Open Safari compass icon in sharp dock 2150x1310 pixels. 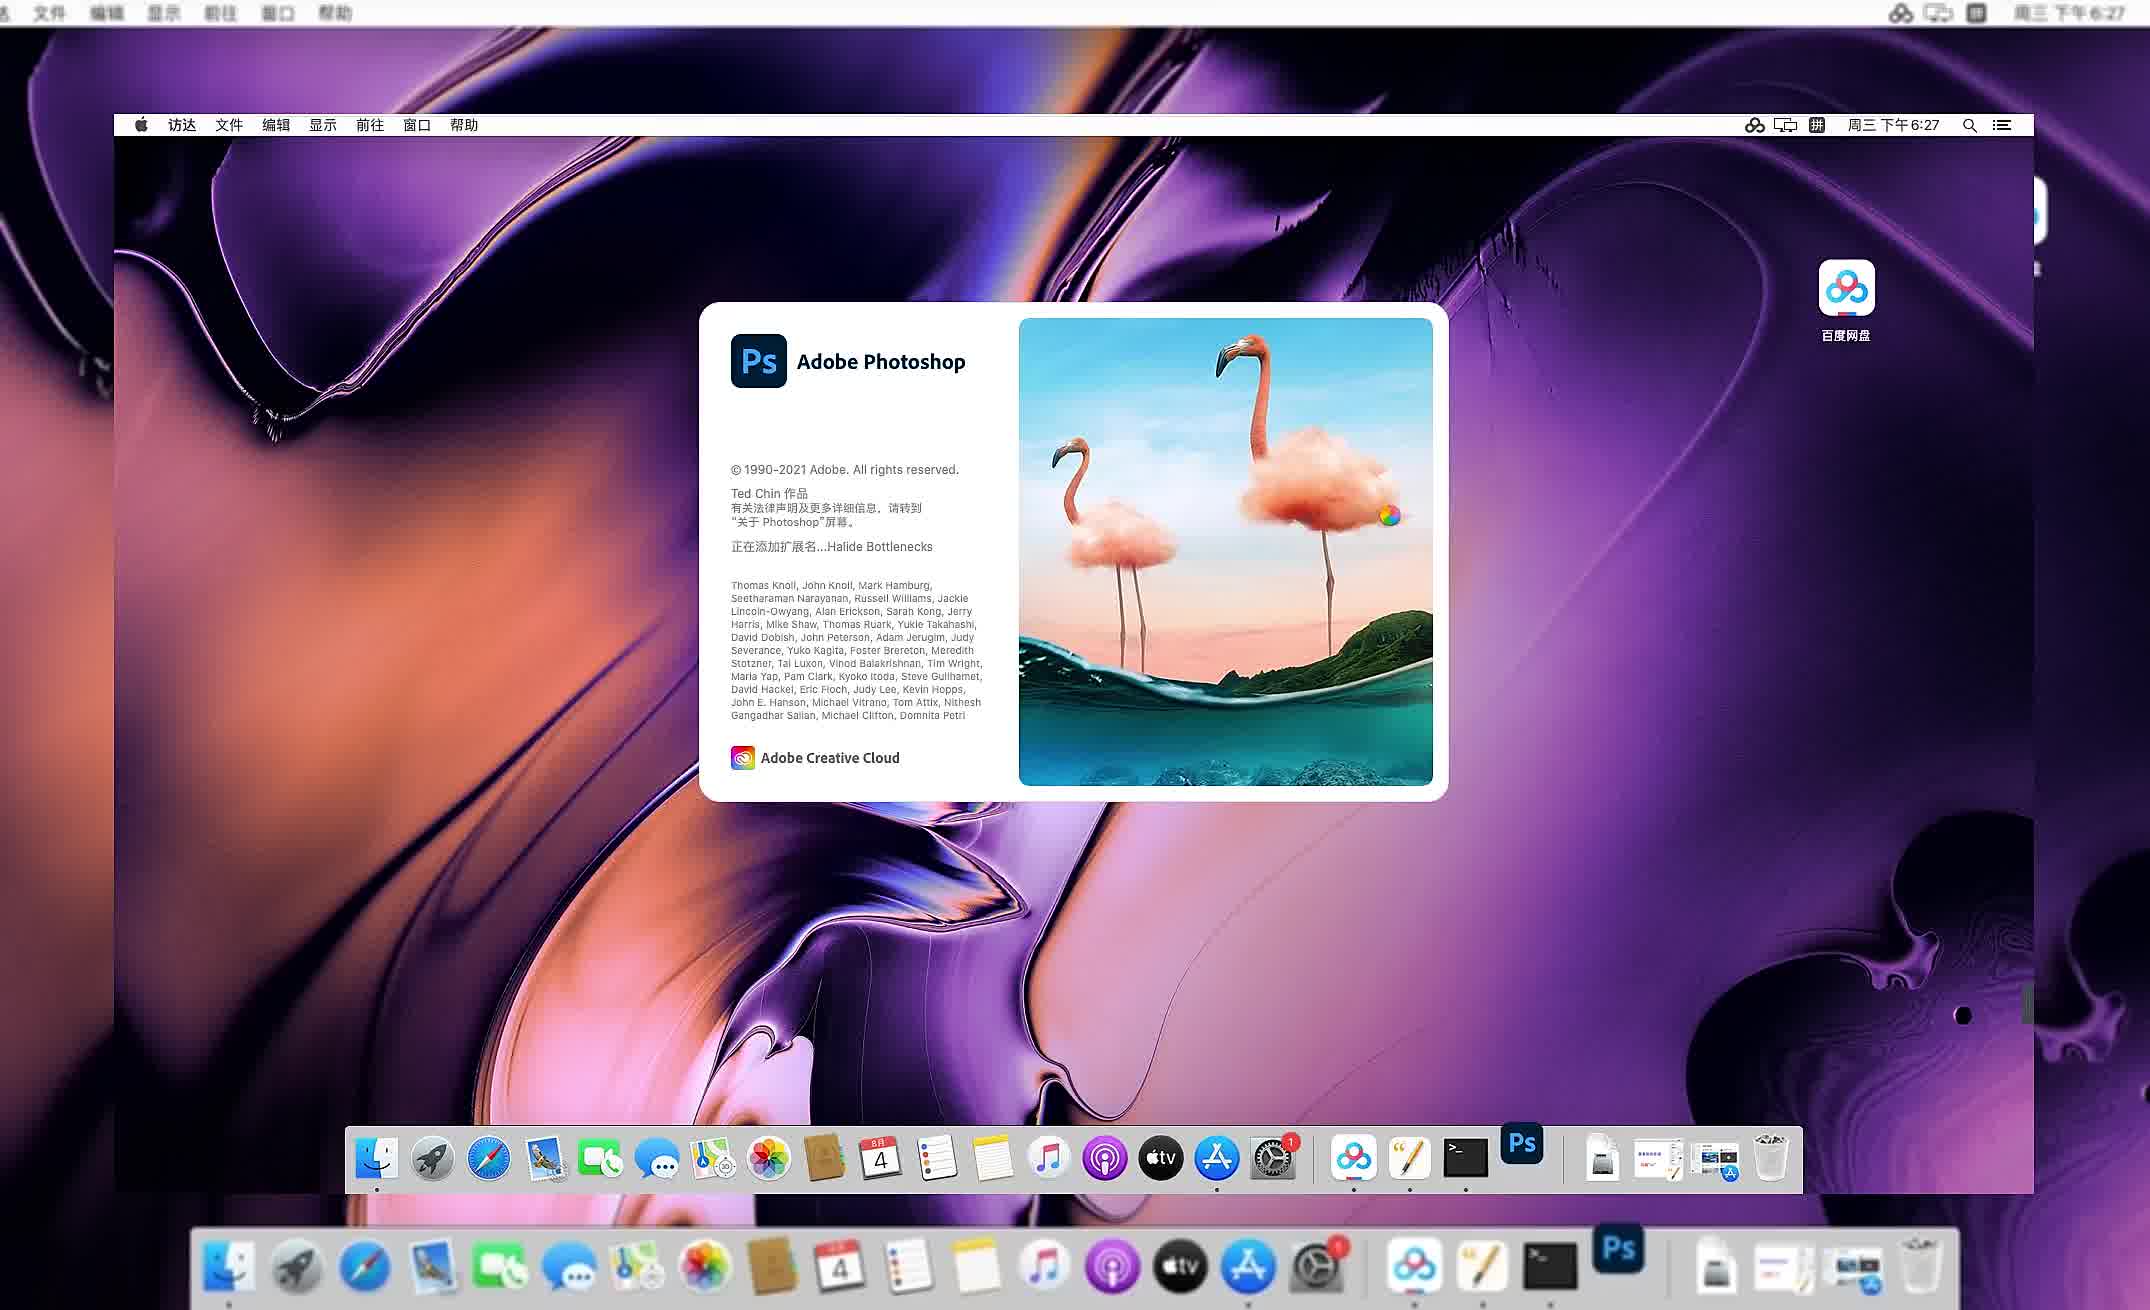pyautogui.click(x=488, y=1158)
